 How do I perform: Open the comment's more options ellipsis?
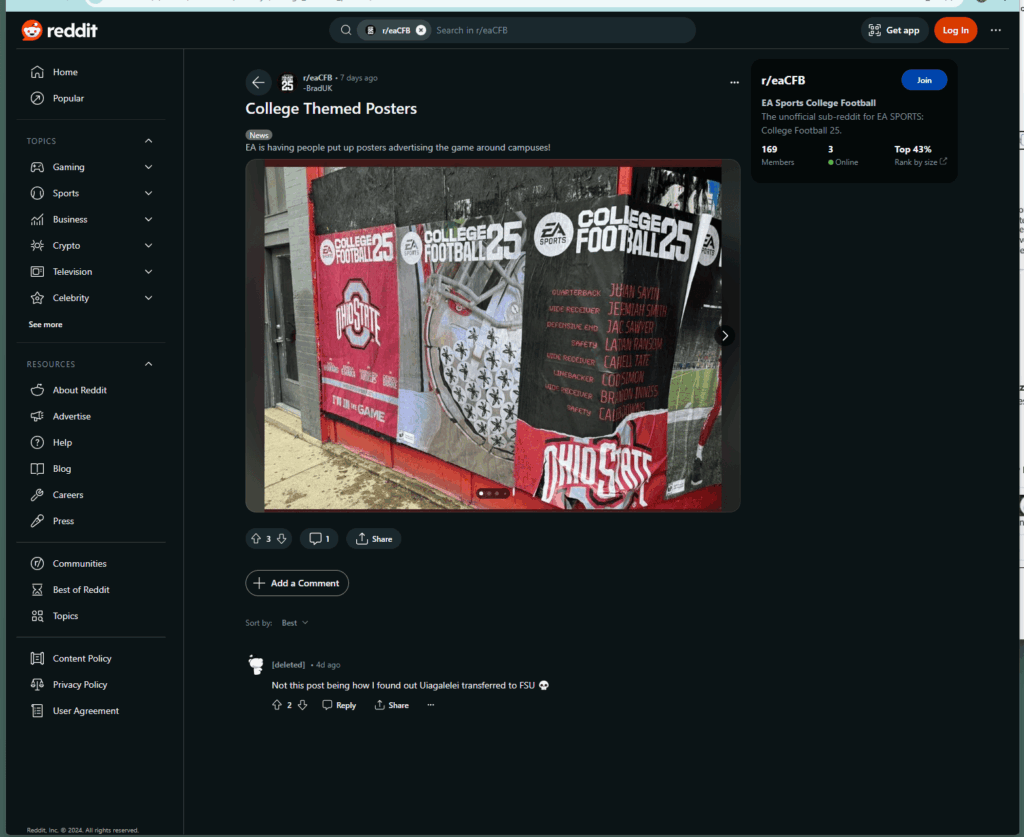(x=431, y=705)
